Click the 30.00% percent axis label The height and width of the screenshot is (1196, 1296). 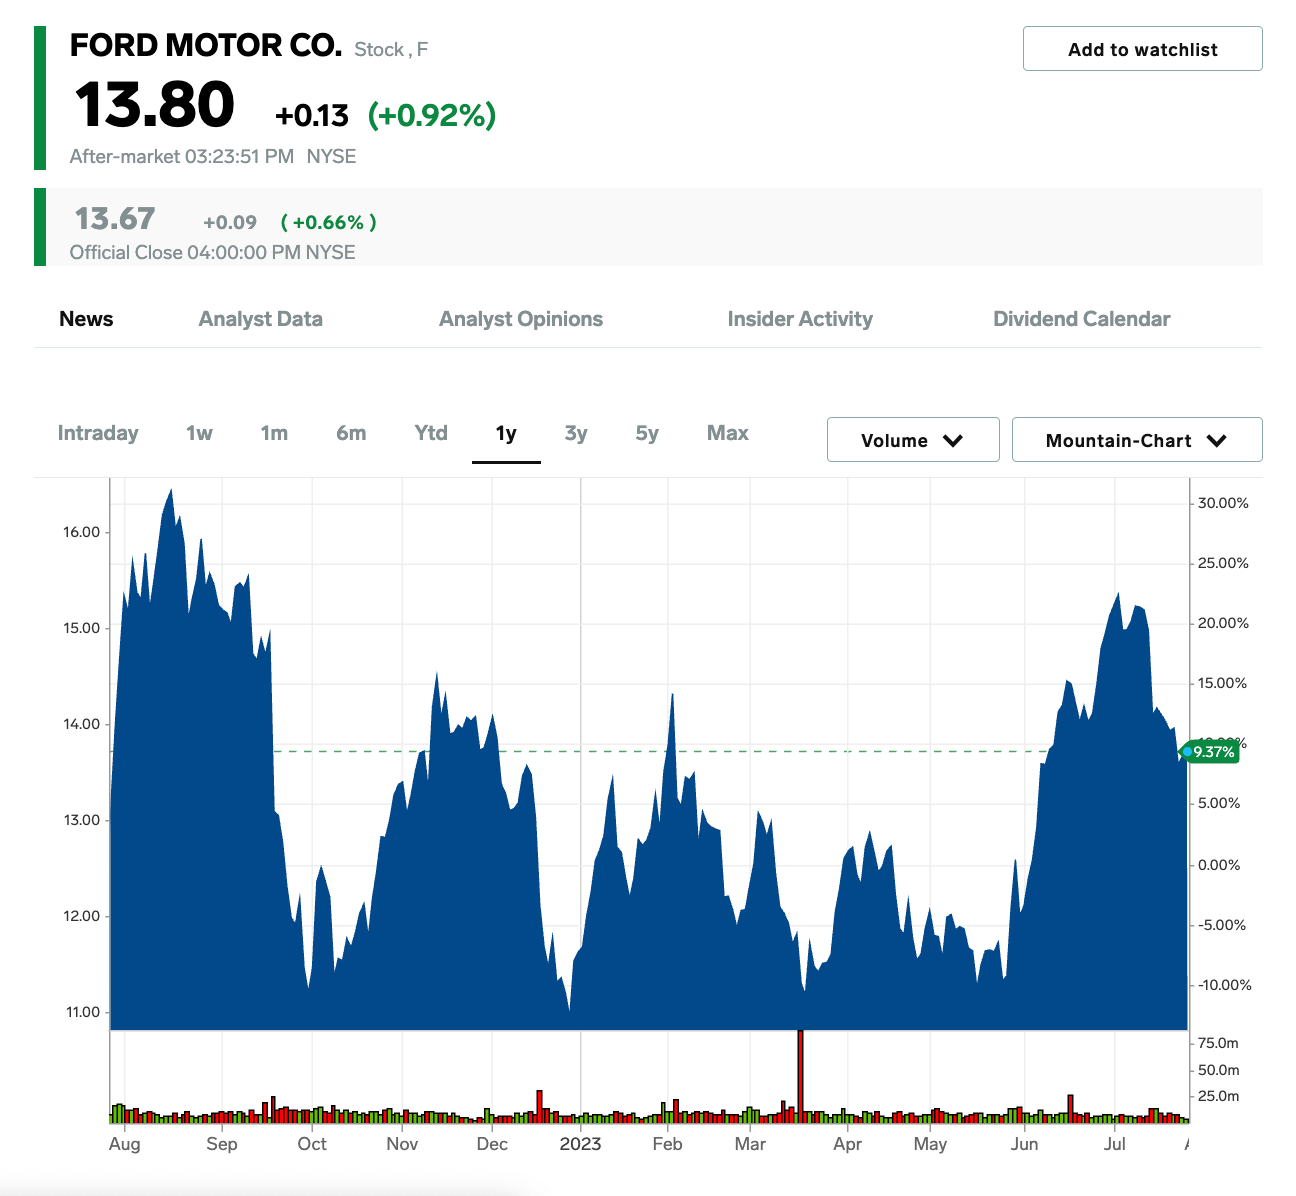click(1224, 503)
